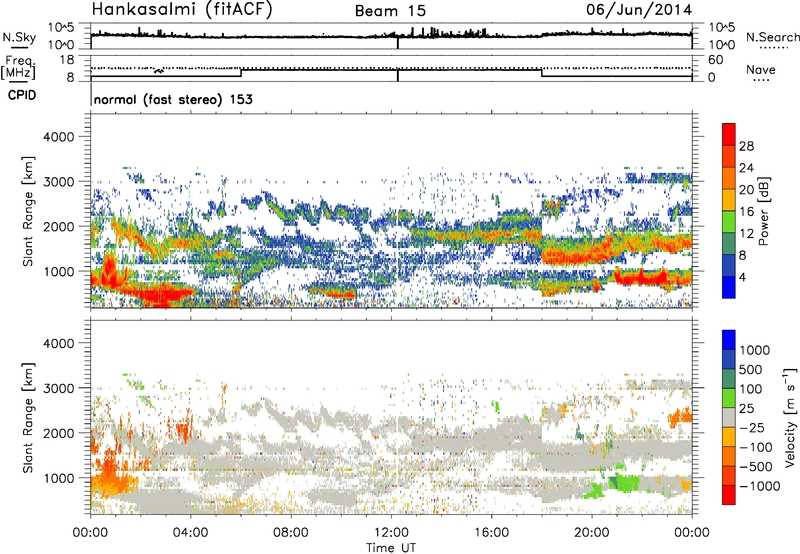Click the Nave legend label
Viewport: 800px width, 554px height.
[x=761, y=69]
